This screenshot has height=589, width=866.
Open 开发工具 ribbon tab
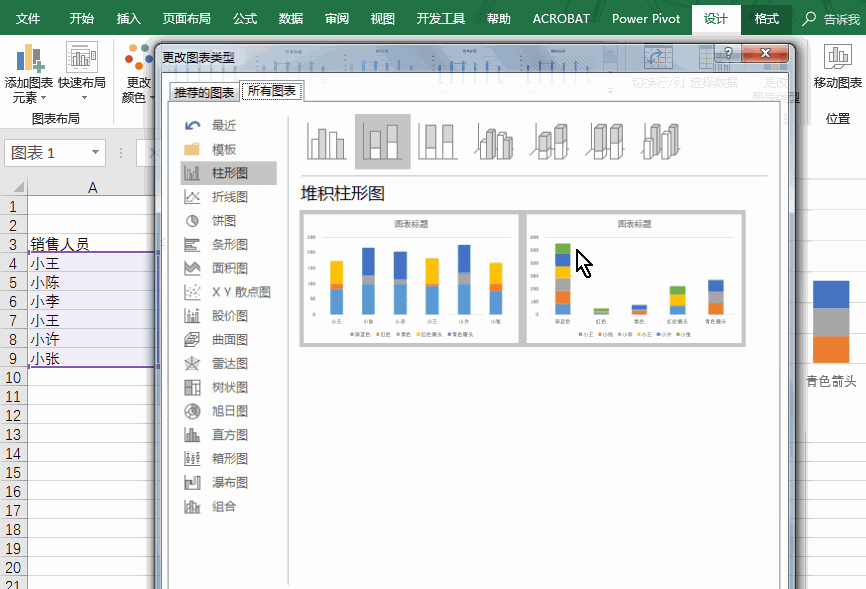click(x=441, y=18)
